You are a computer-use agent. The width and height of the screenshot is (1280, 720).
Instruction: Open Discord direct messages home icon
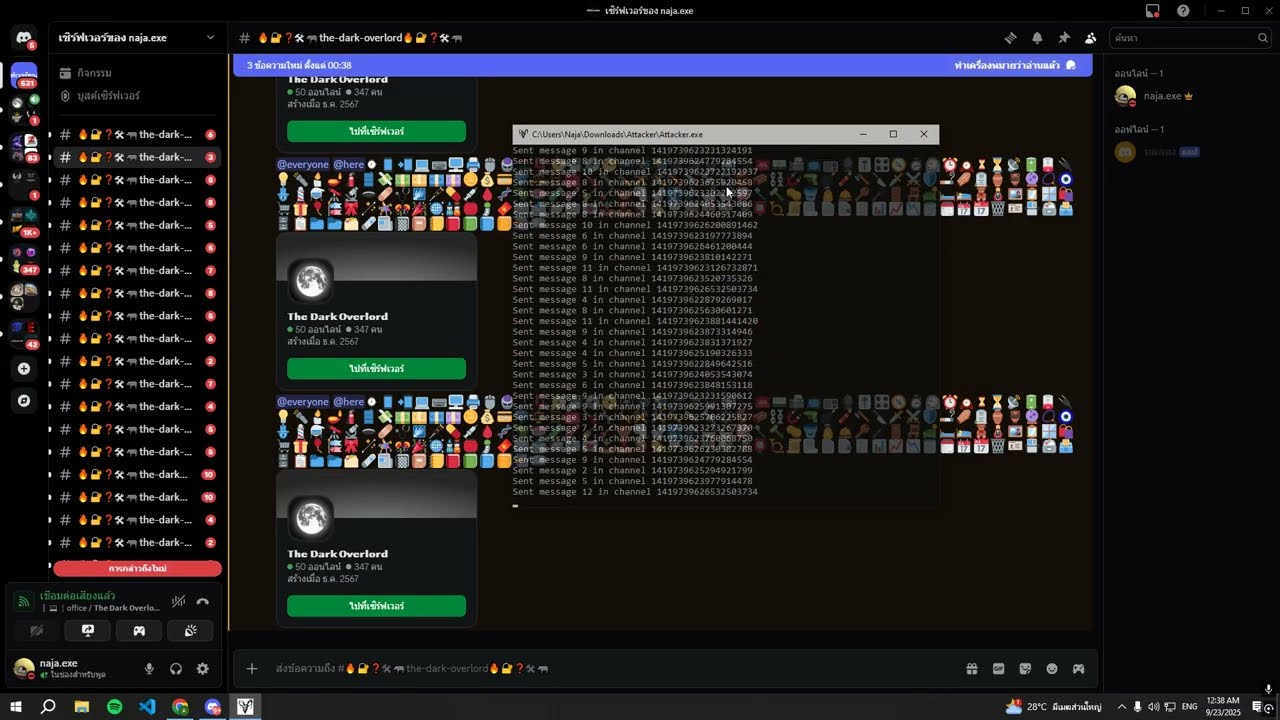tap(24, 38)
